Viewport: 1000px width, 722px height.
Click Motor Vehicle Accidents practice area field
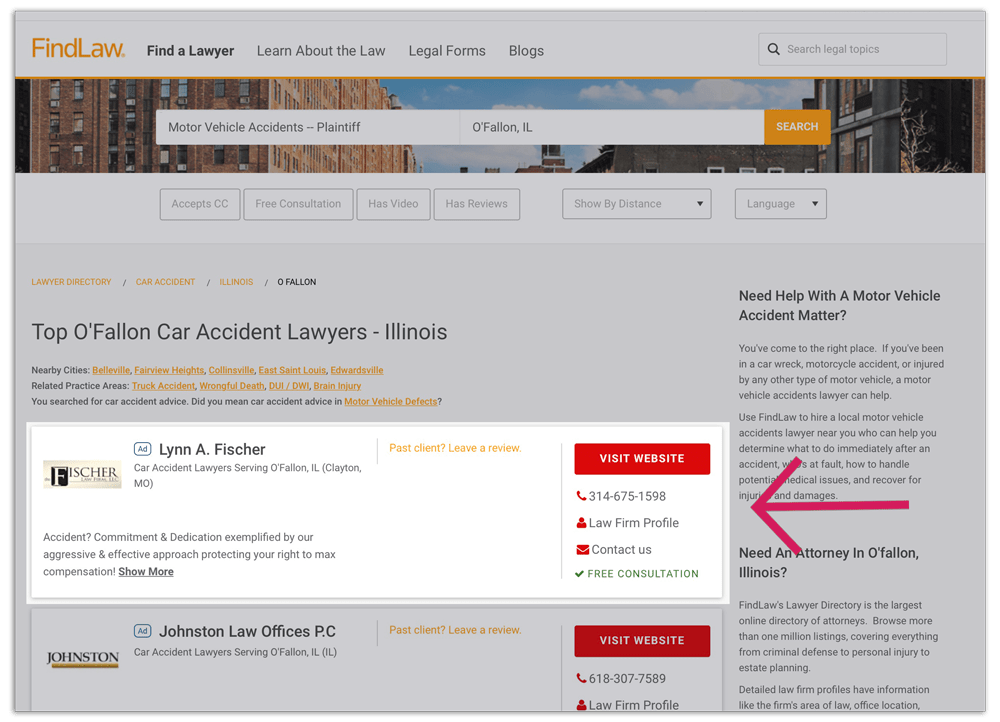[307, 127]
